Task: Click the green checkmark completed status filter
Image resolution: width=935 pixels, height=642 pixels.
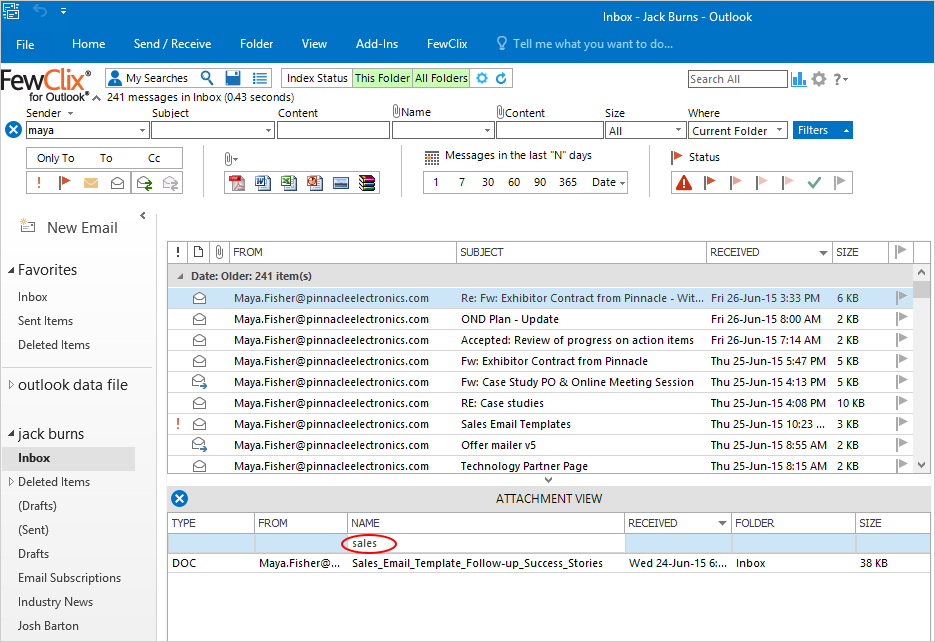Action: coord(814,182)
